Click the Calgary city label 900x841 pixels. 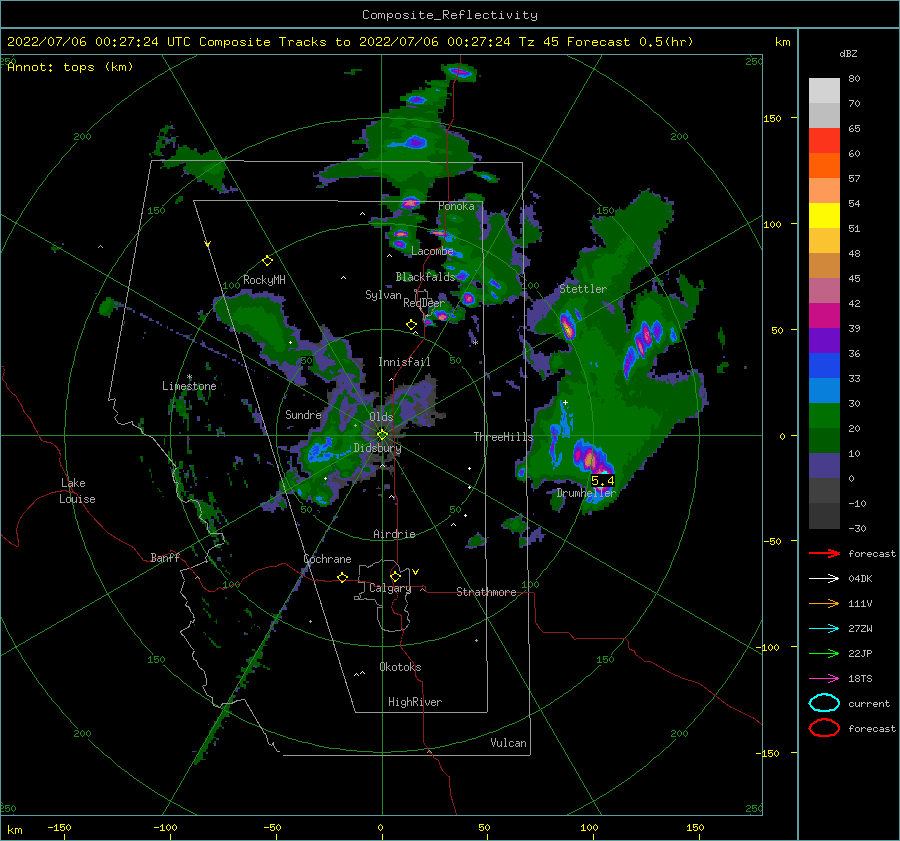(x=390, y=588)
